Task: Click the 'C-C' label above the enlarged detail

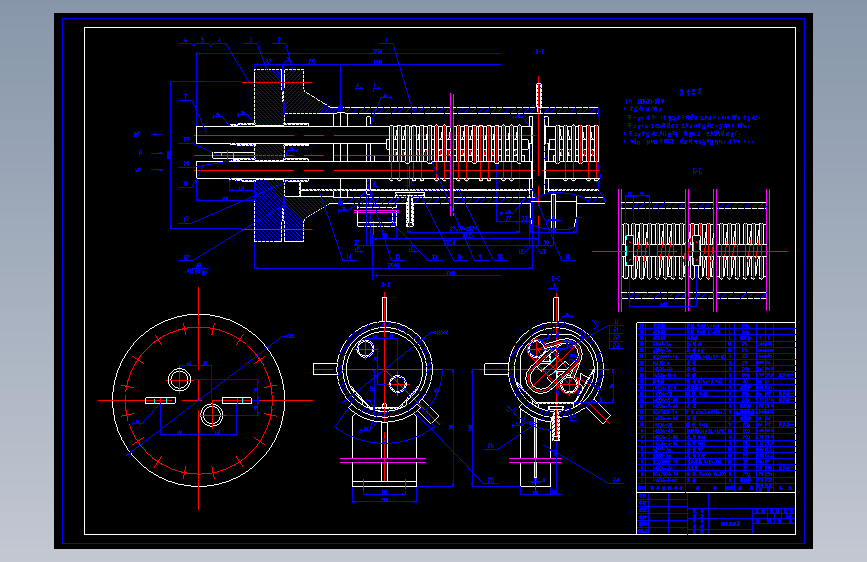Action: click(697, 171)
